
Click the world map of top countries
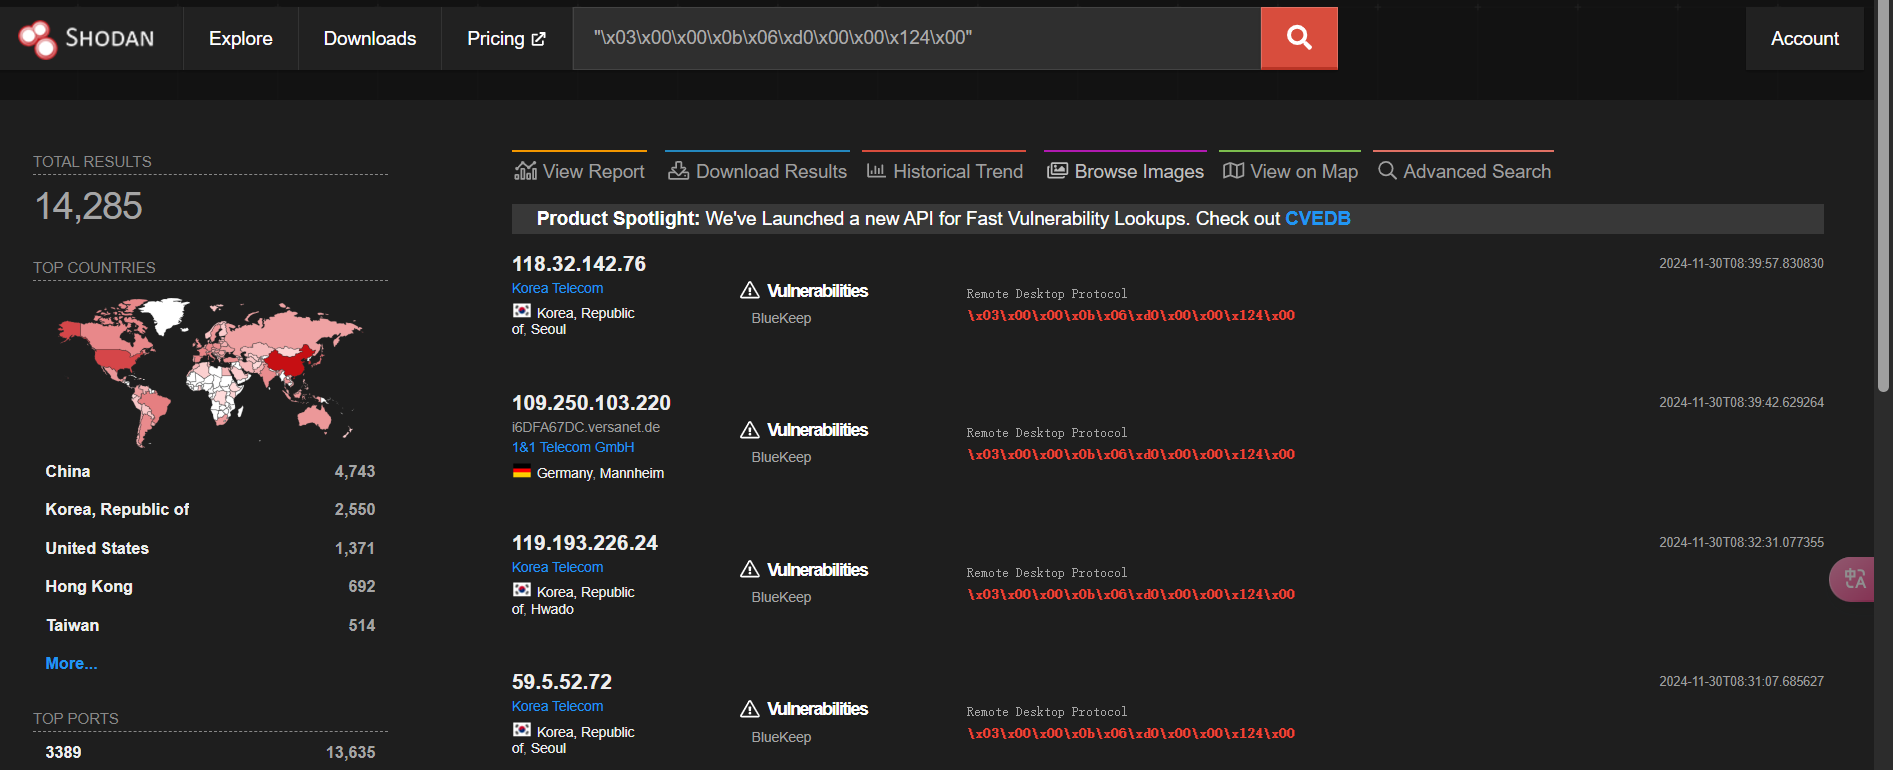(208, 370)
